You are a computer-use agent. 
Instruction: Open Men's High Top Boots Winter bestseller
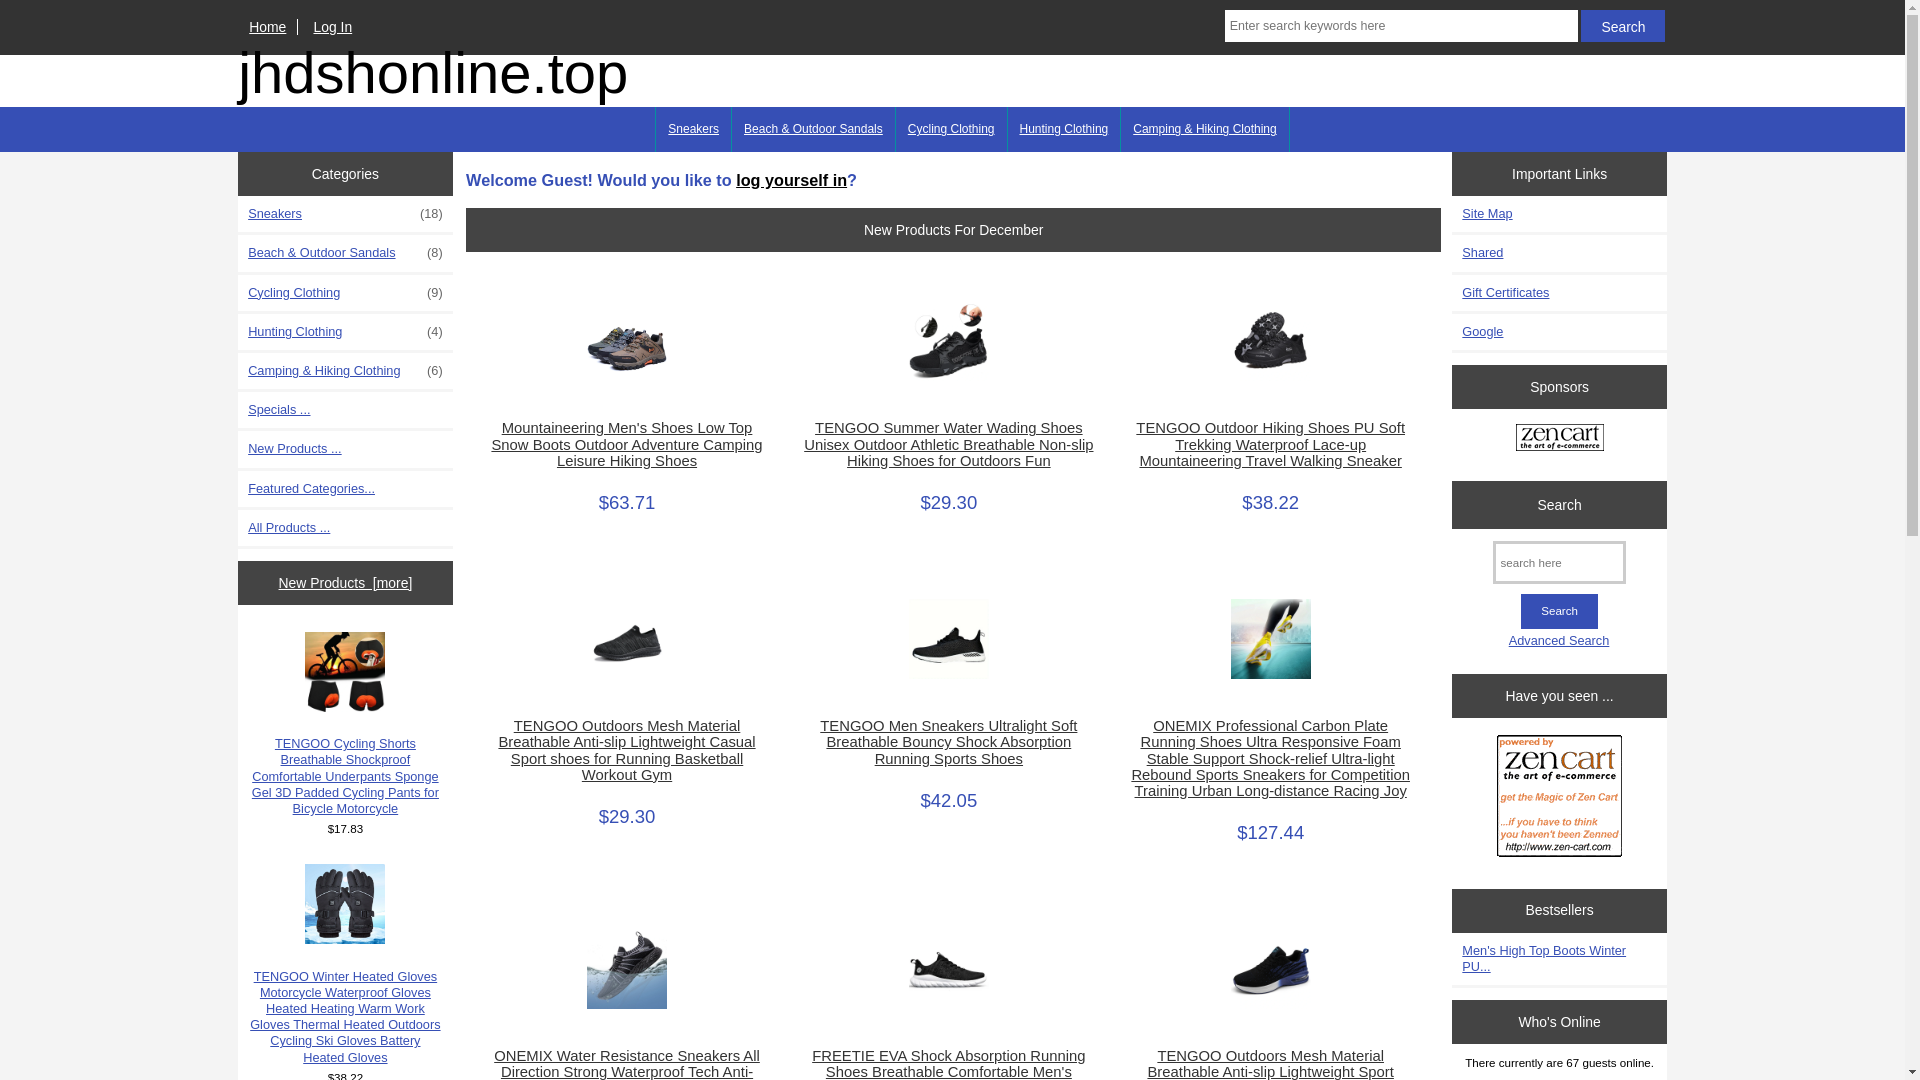(1544, 959)
